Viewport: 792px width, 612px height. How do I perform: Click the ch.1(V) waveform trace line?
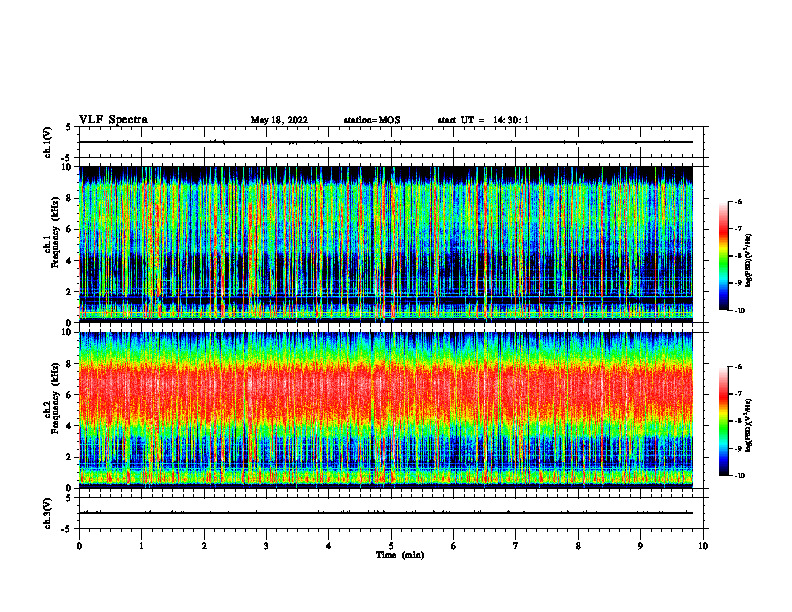coord(386,142)
